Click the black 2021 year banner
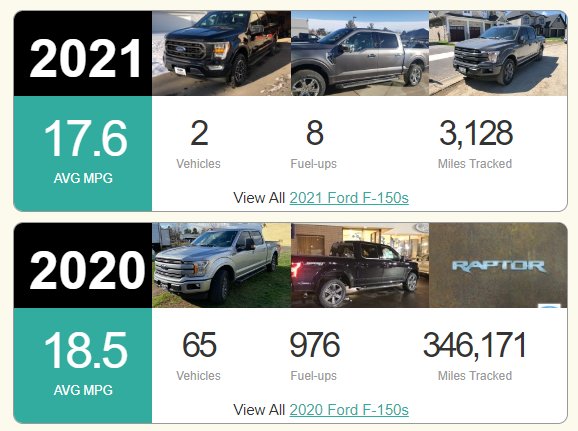 [83, 53]
